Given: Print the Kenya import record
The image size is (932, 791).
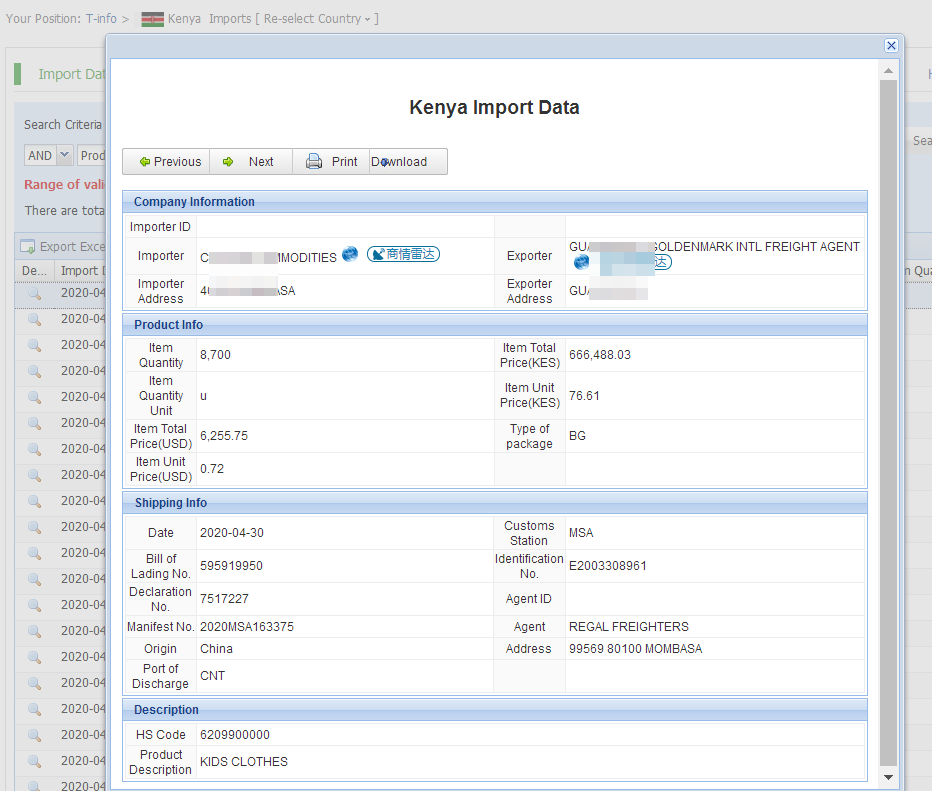Looking at the screenshot, I should (x=332, y=162).
